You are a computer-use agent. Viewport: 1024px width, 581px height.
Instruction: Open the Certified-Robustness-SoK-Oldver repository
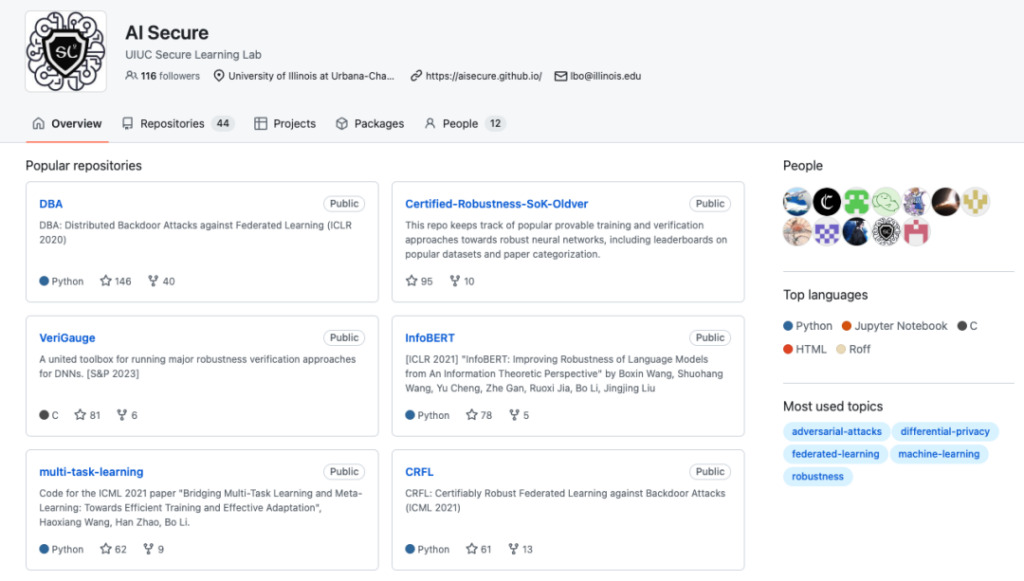coord(496,204)
